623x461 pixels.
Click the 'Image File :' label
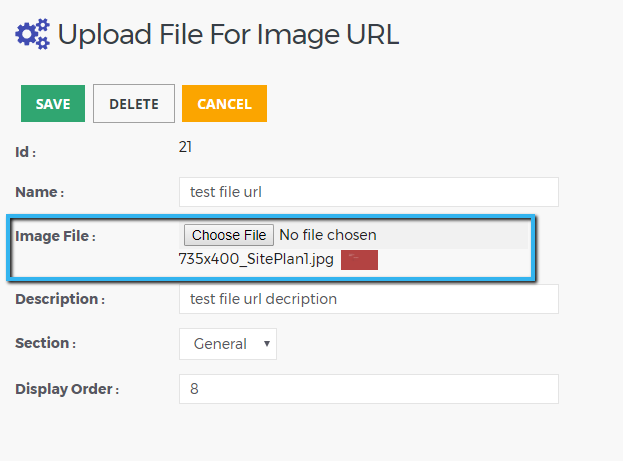[x=55, y=236]
